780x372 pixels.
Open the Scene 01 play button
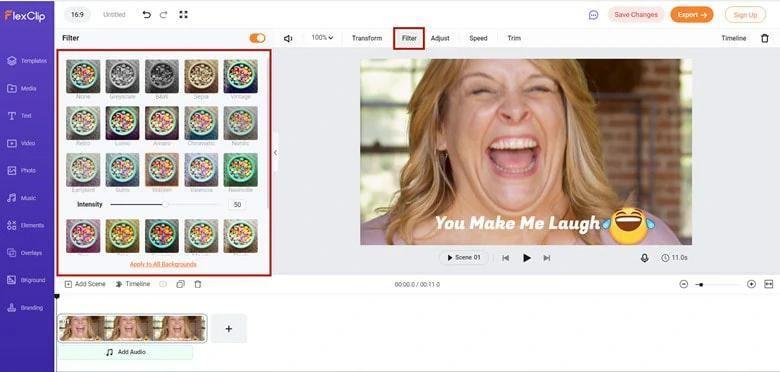tap(464, 258)
